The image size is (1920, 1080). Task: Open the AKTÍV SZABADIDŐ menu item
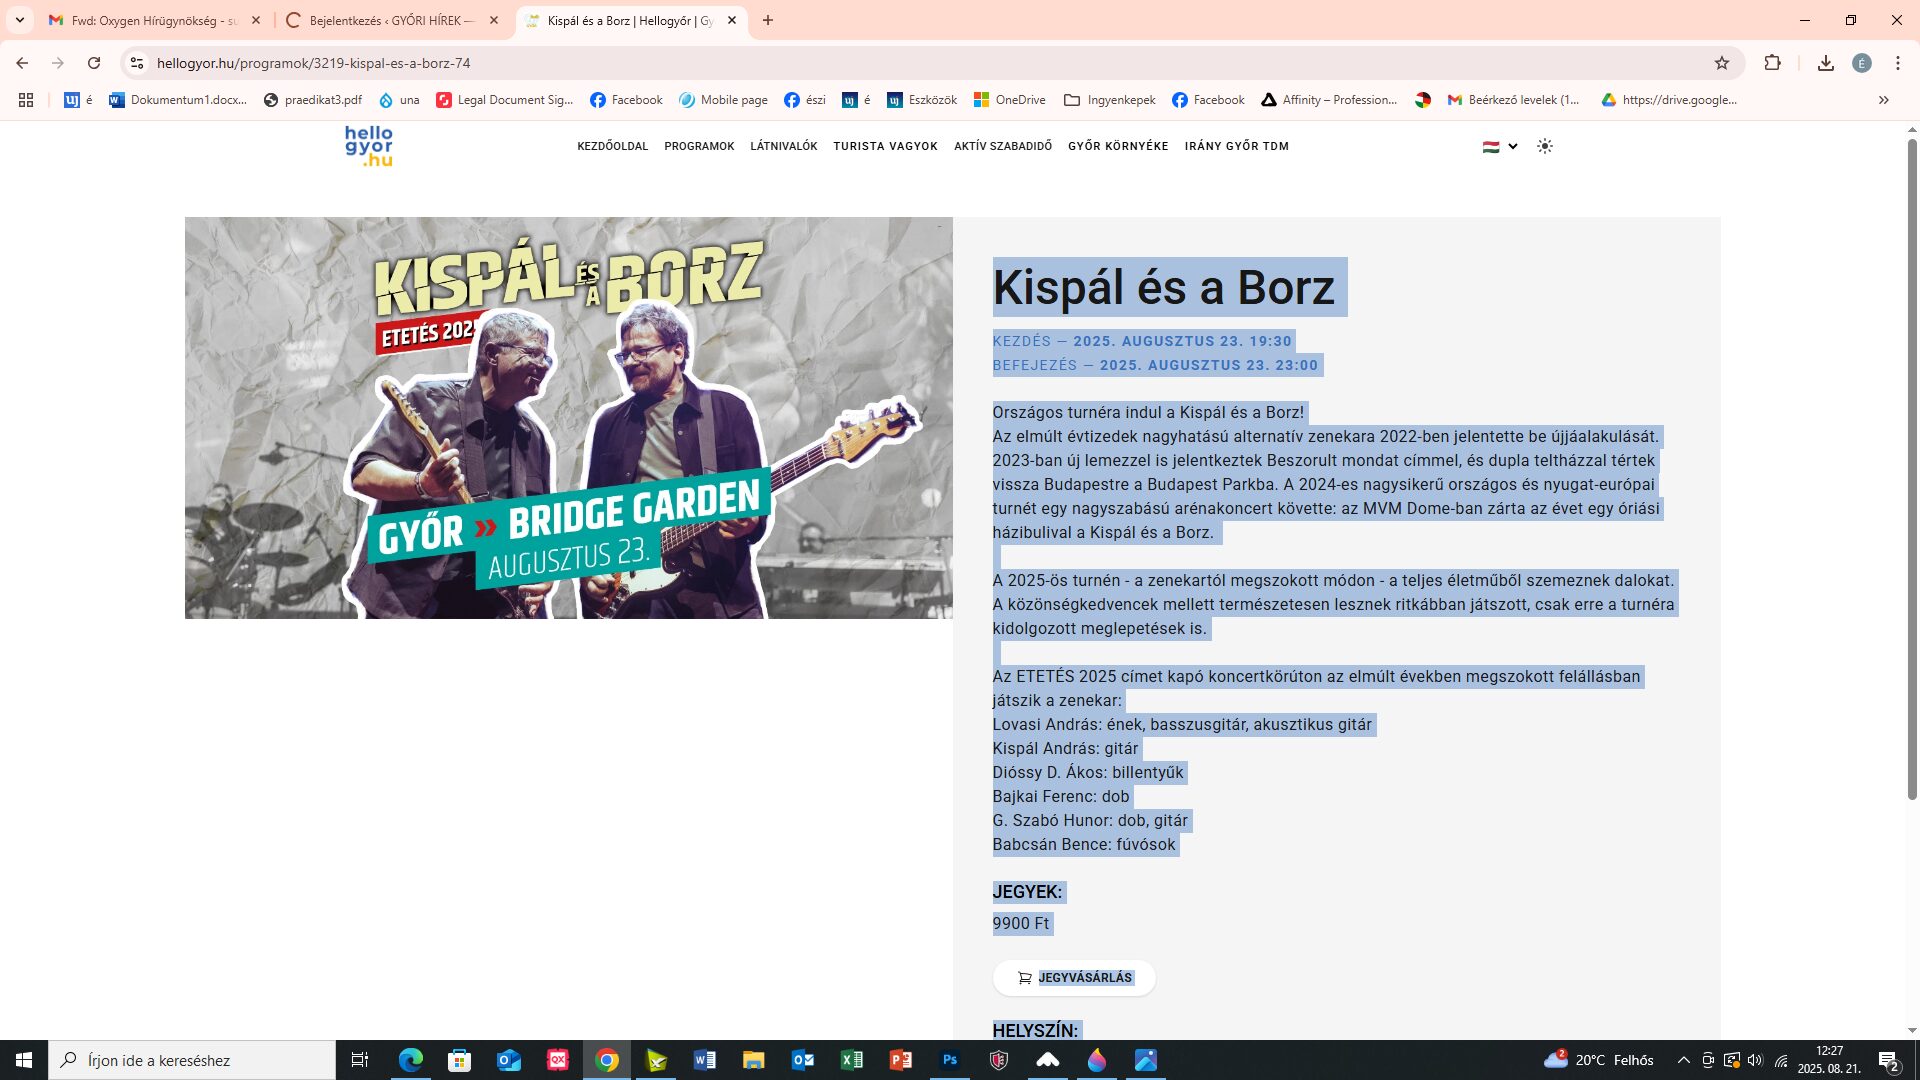1003,146
